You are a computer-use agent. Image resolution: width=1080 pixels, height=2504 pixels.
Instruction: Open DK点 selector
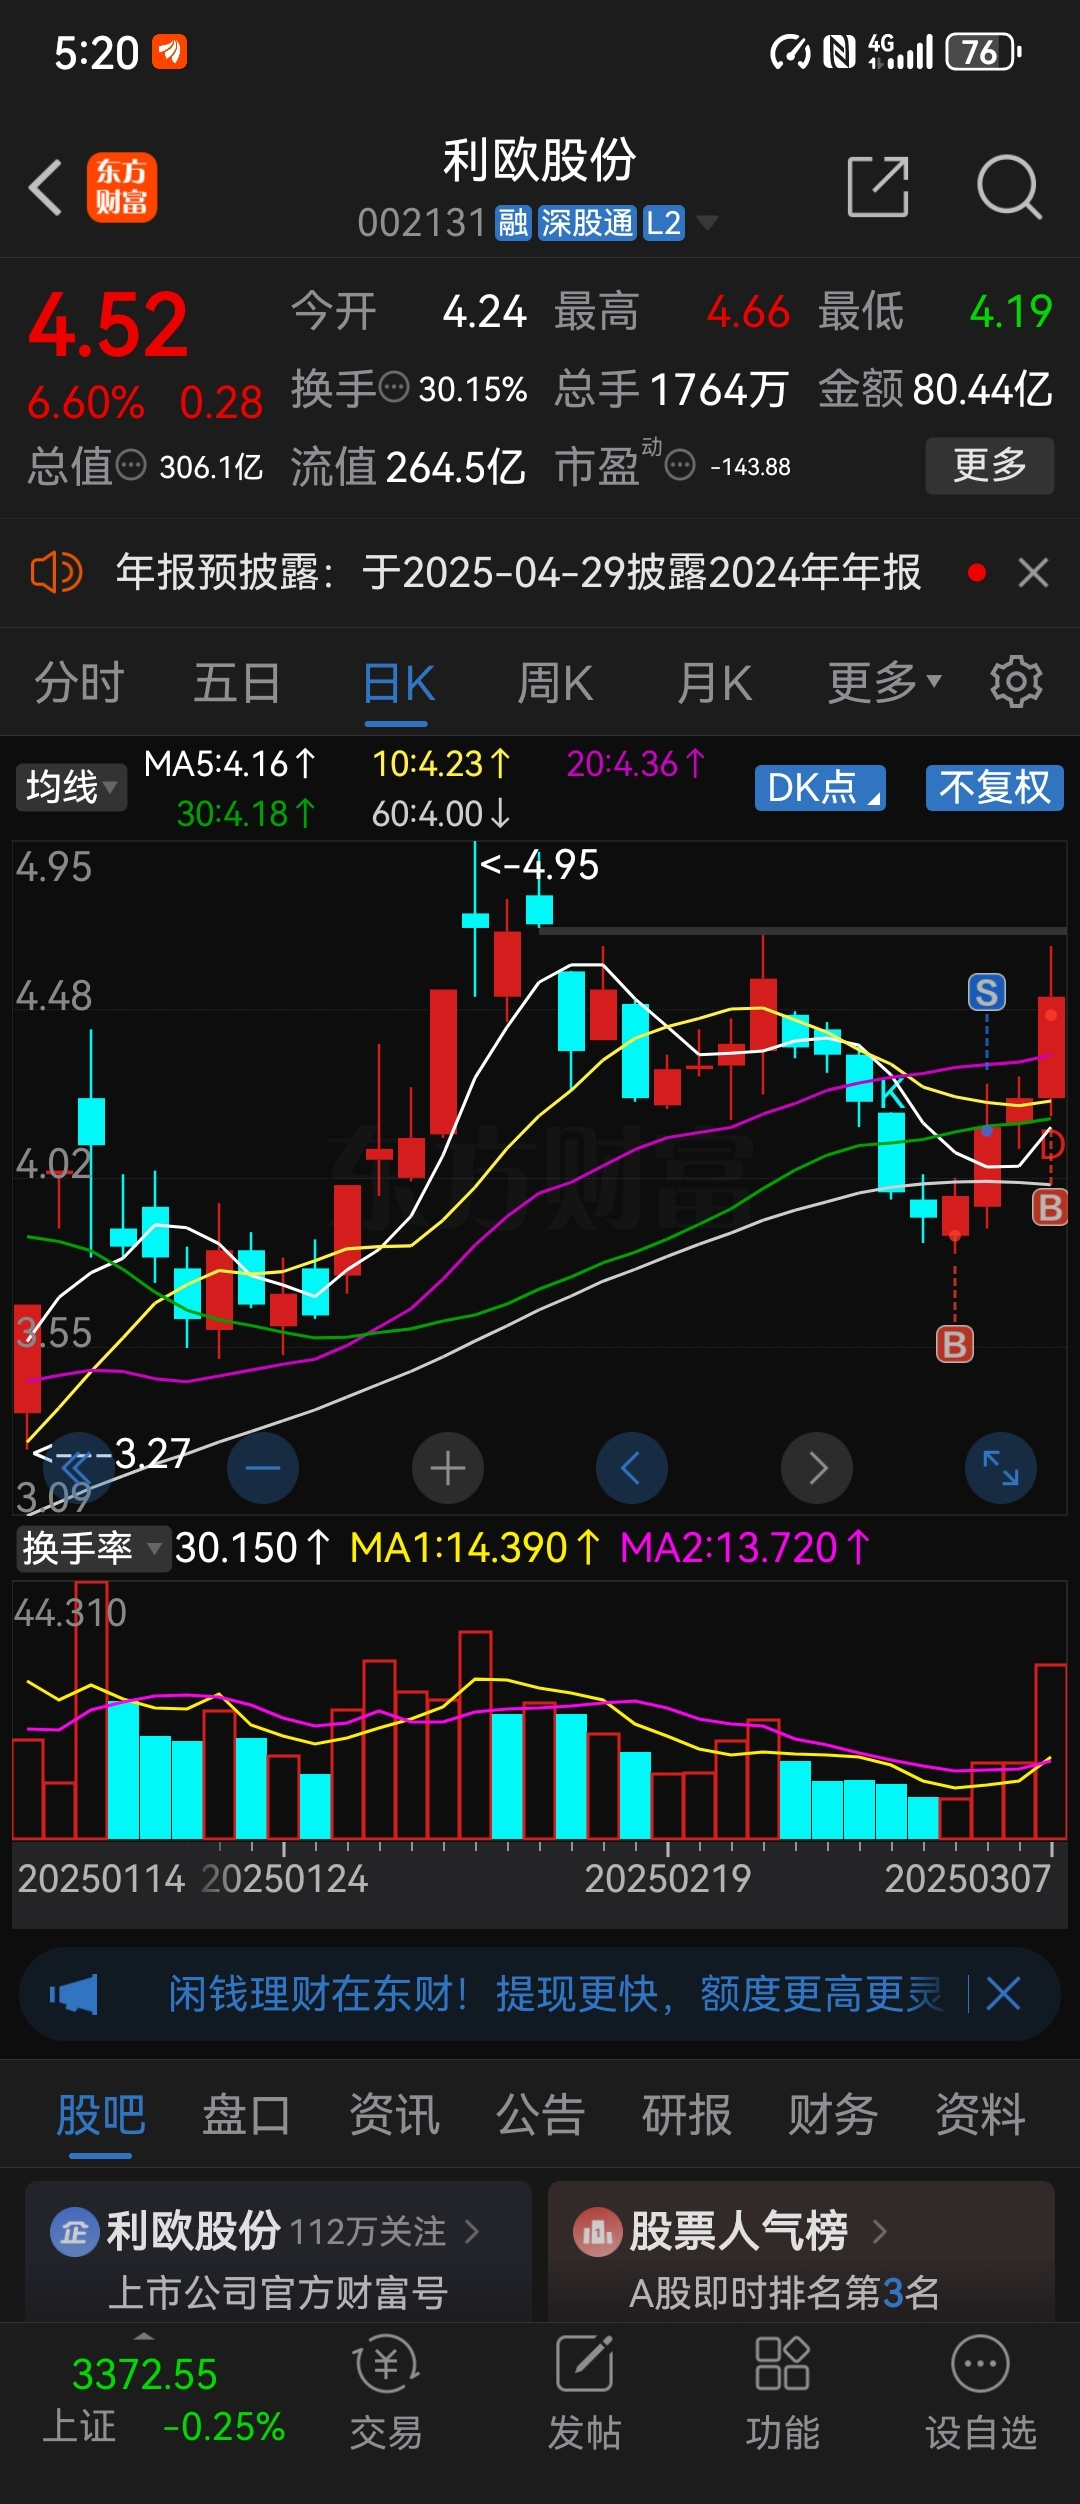820,787
